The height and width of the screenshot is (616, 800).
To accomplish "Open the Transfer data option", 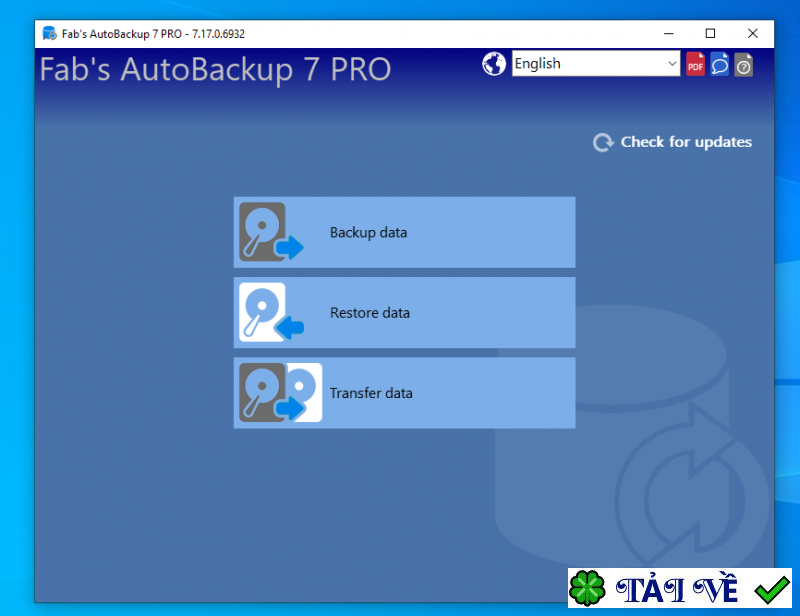I will [x=405, y=393].
